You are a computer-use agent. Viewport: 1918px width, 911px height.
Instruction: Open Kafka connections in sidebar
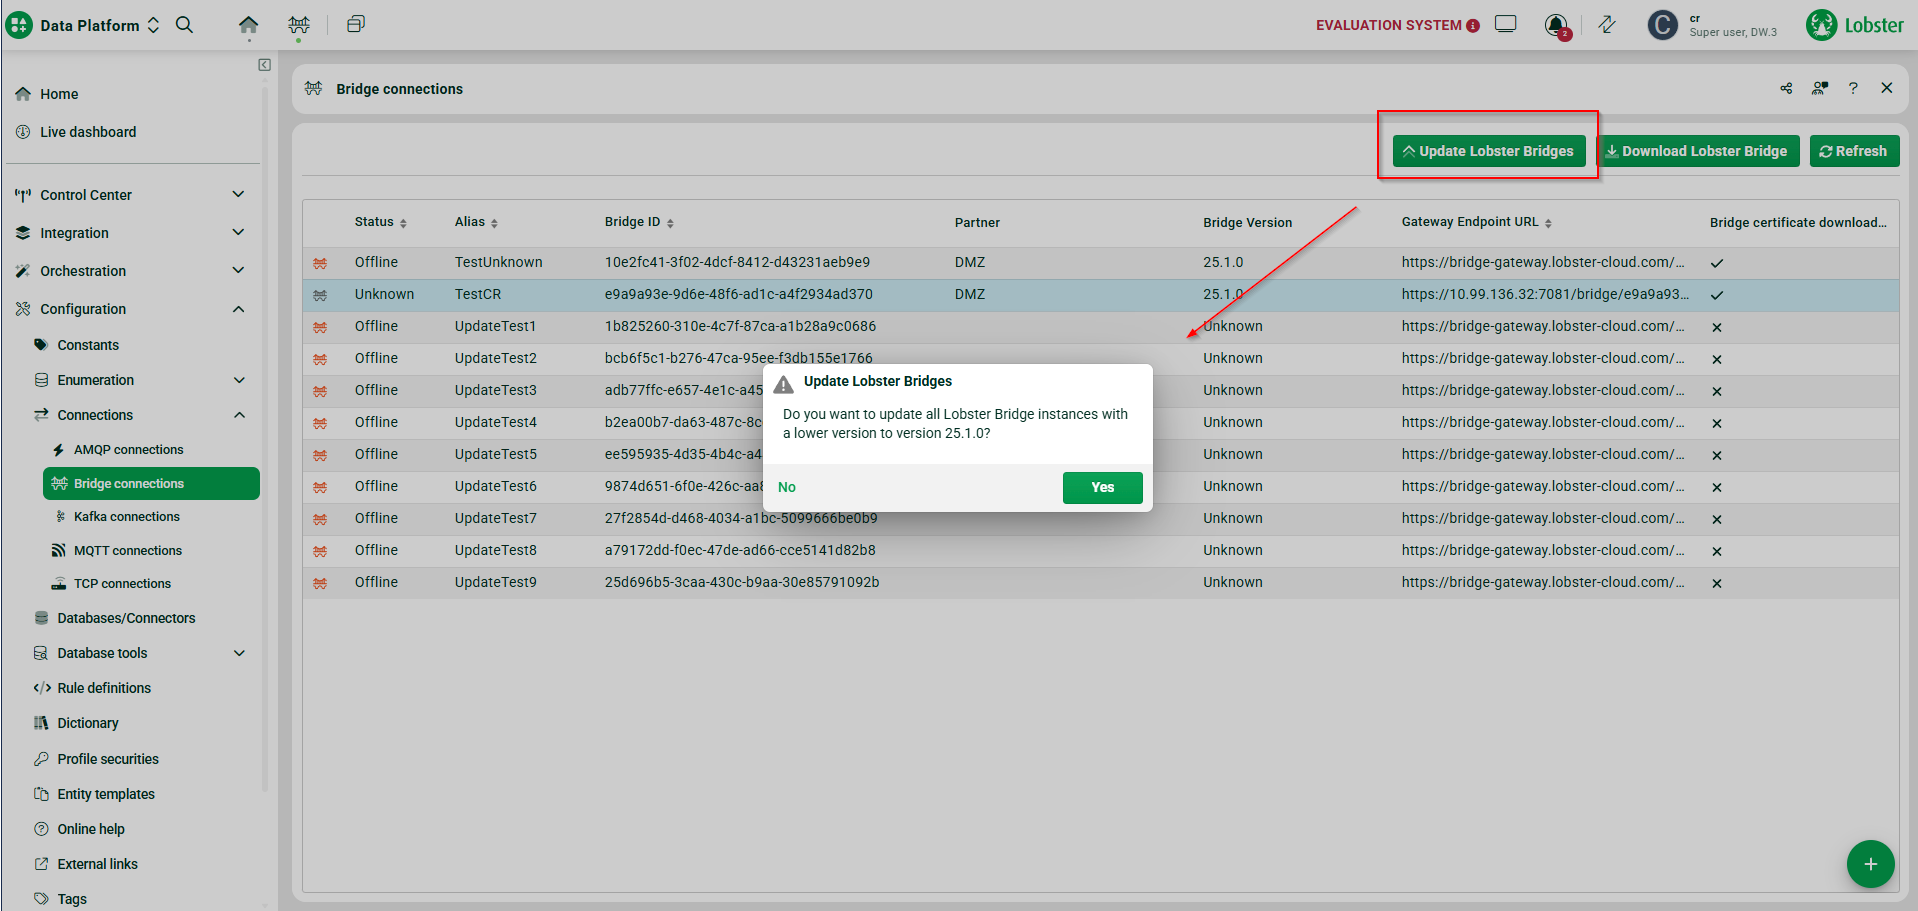126,517
